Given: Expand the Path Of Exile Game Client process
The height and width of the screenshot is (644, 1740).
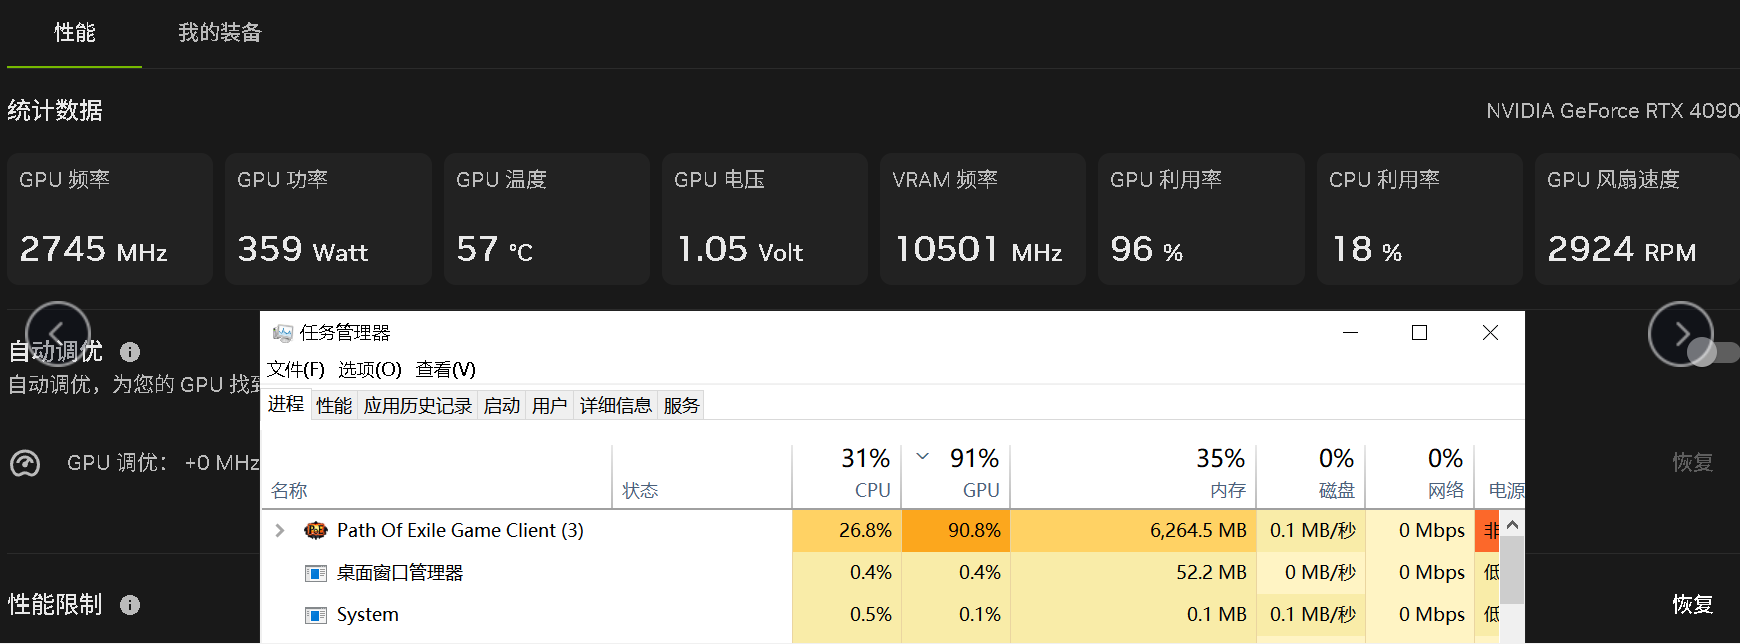Looking at the screenshot, I should click(x=280, y=530).
